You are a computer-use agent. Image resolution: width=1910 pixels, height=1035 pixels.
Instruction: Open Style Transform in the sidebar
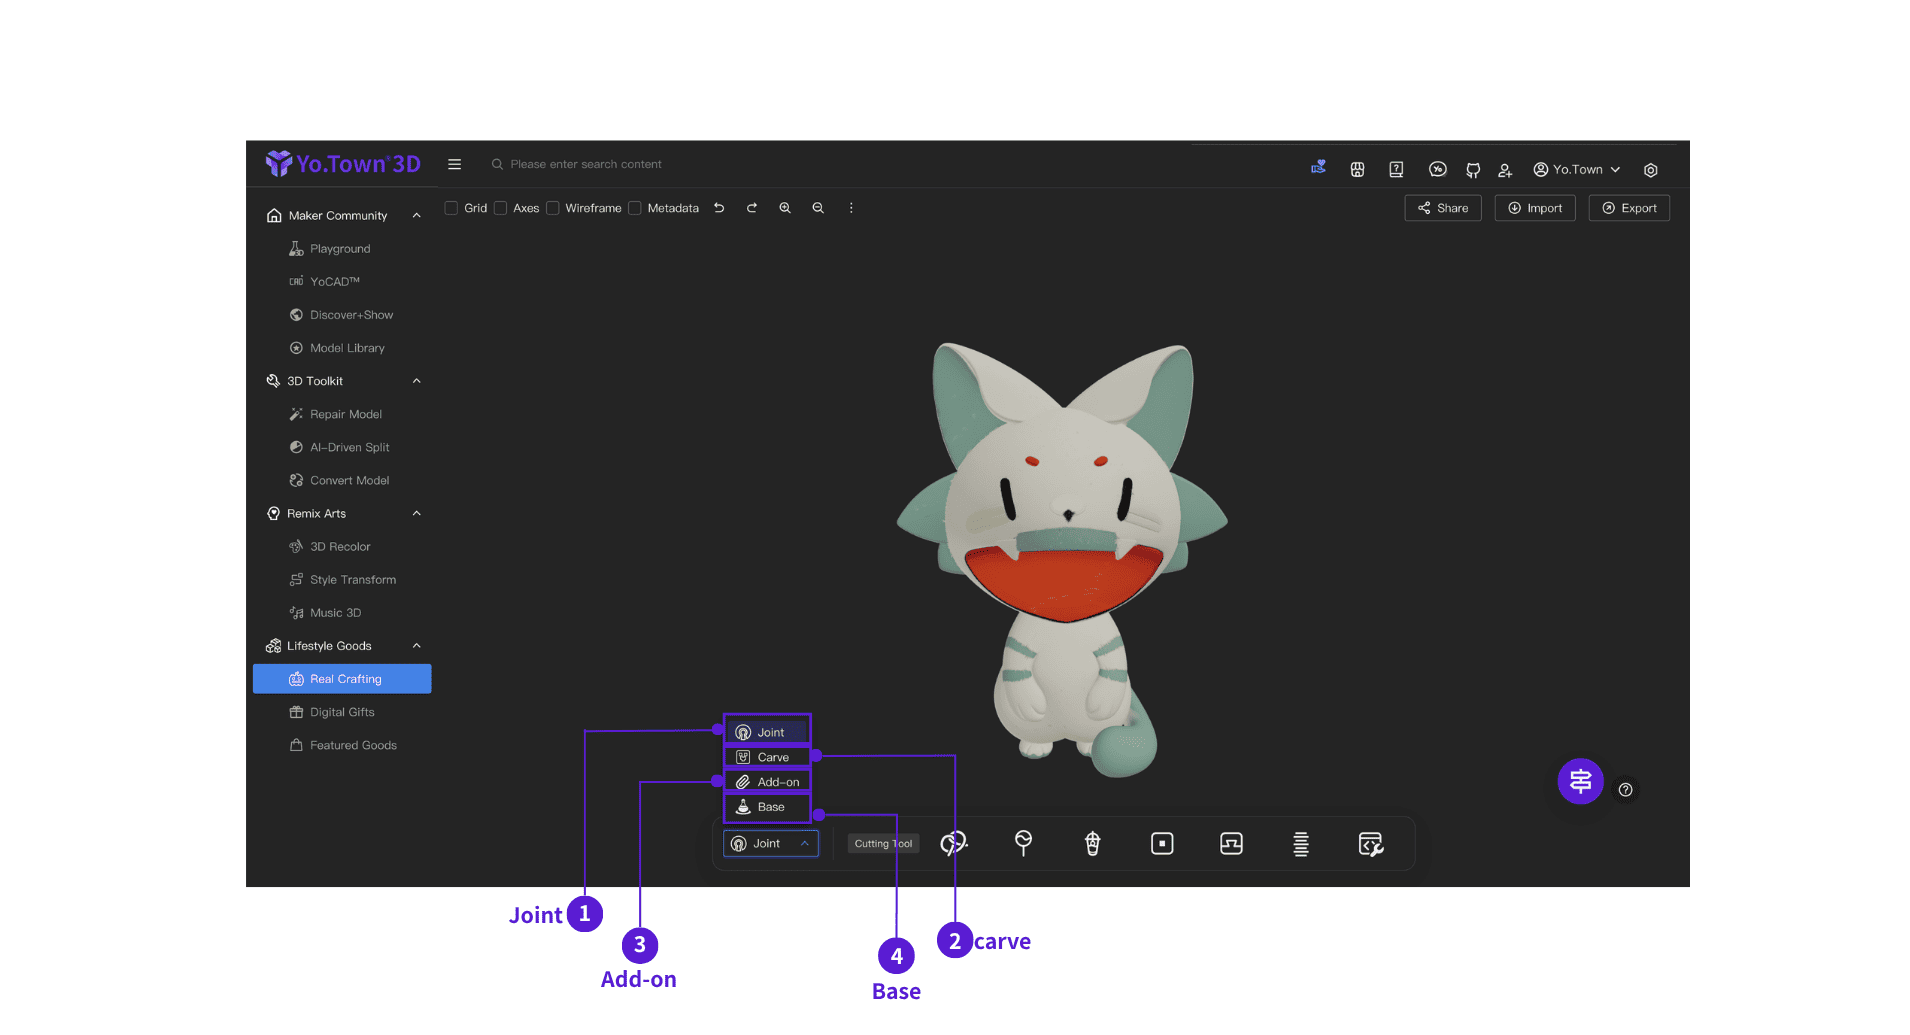(x=342, y=580)
